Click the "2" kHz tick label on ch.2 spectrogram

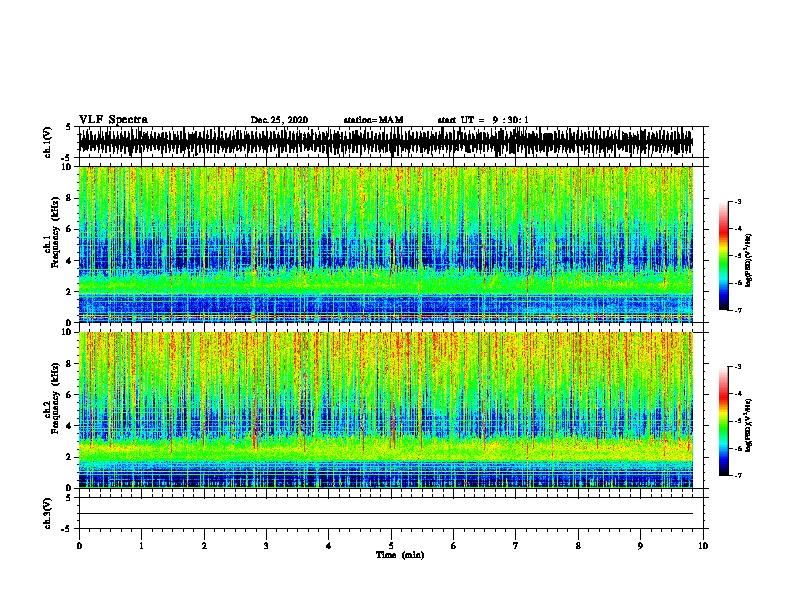(x=70, y=457)
